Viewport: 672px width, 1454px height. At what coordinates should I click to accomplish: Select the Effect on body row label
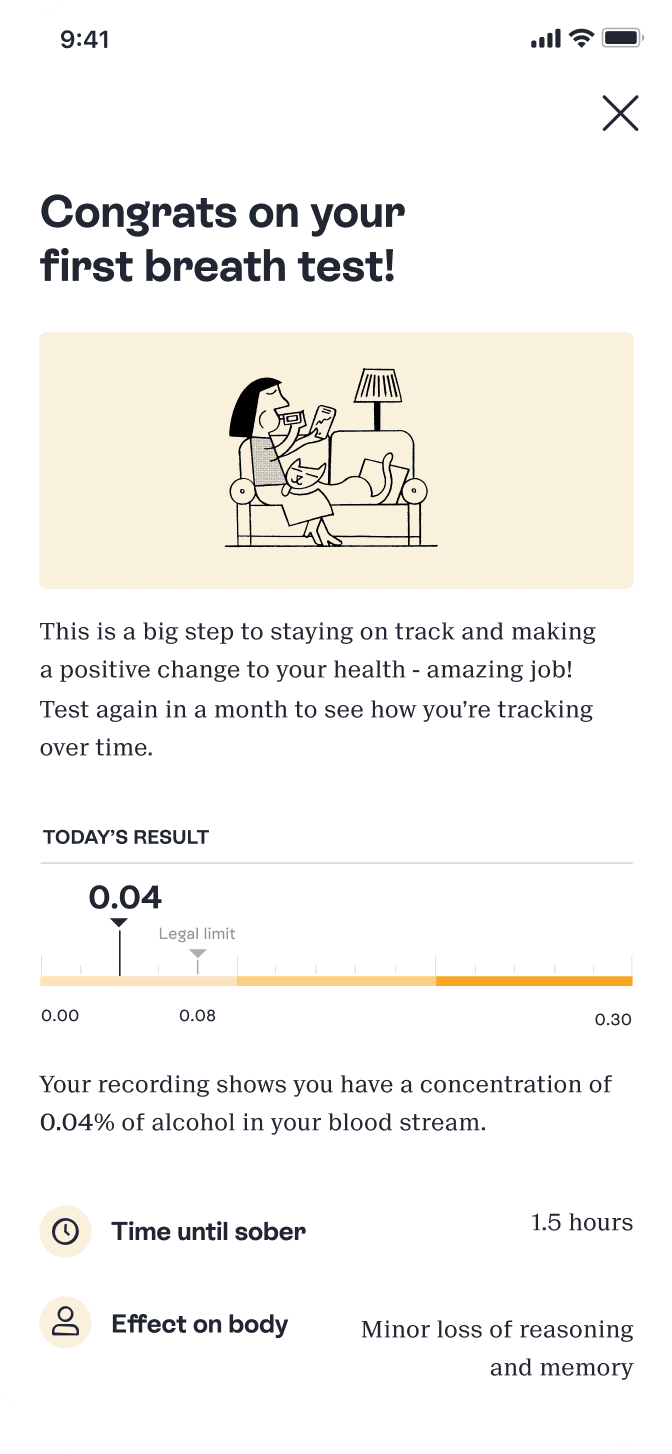199,1324
